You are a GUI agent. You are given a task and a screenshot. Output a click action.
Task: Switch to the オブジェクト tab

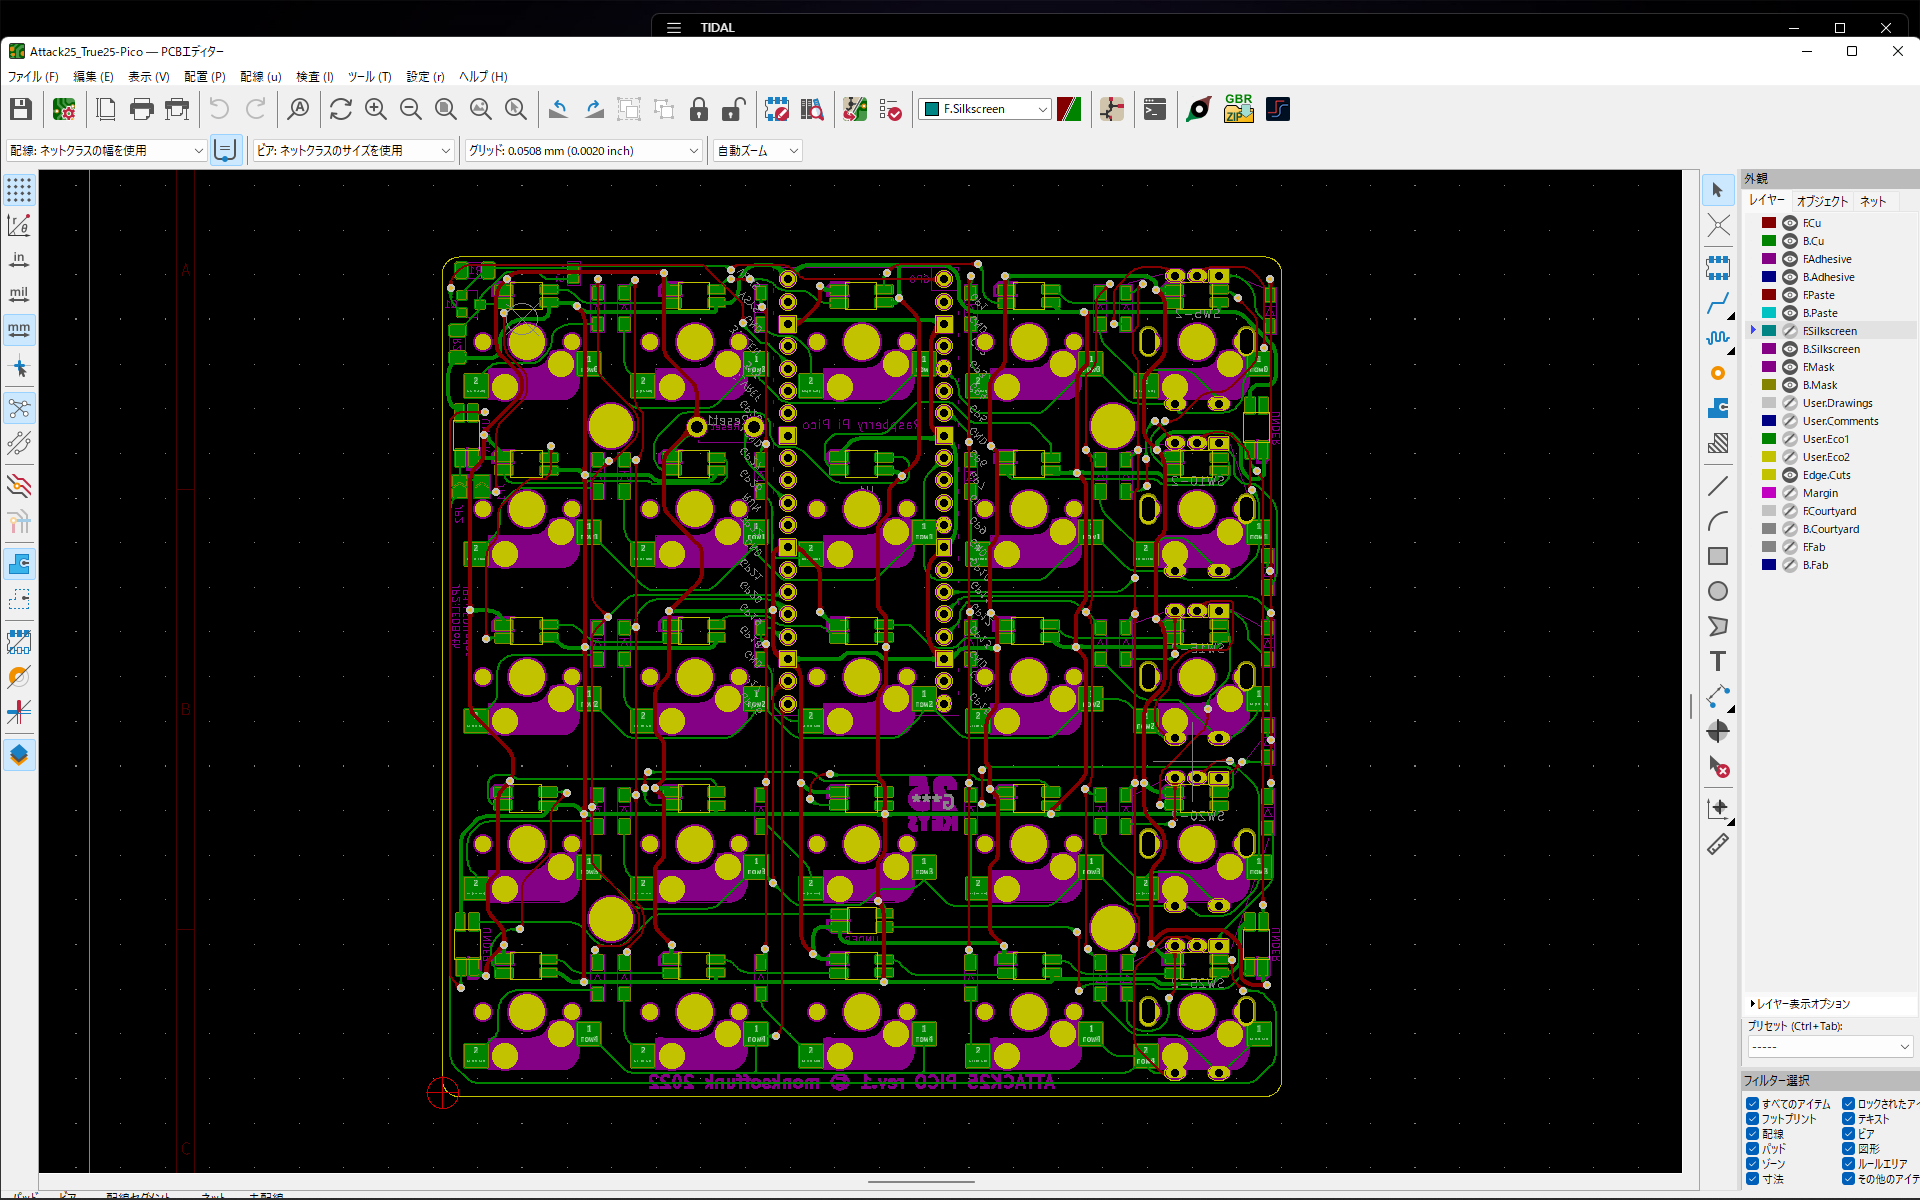[1822, 201]
